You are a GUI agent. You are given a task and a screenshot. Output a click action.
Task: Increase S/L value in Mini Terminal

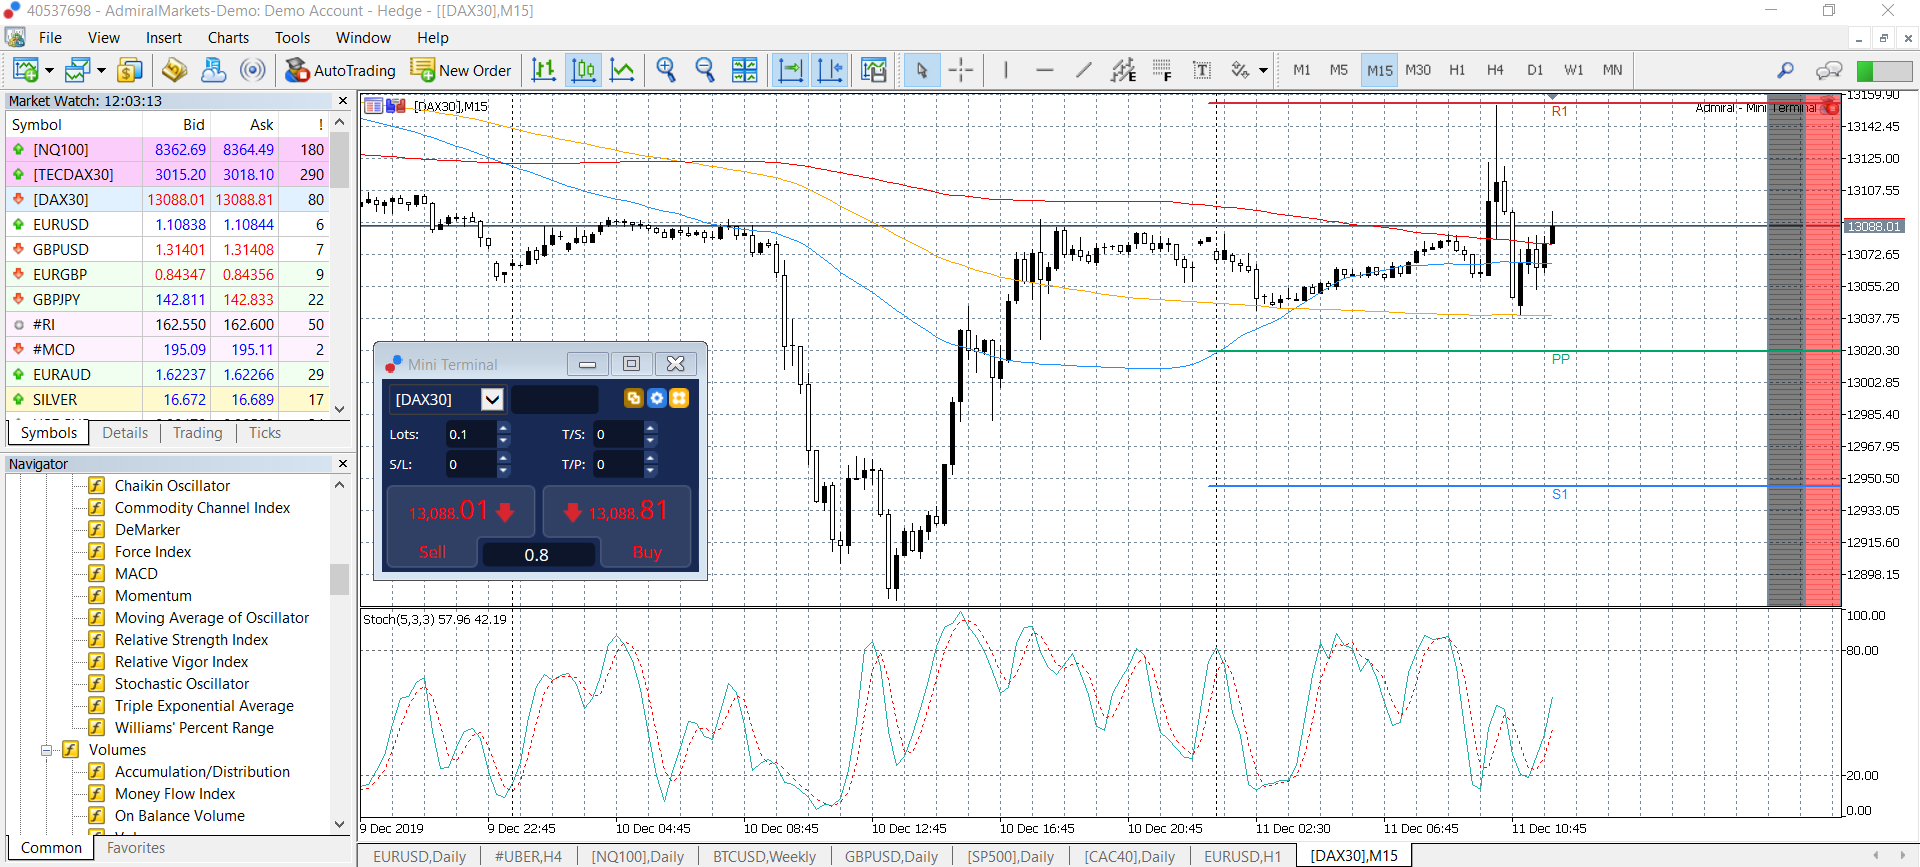[x=503, y=458]
